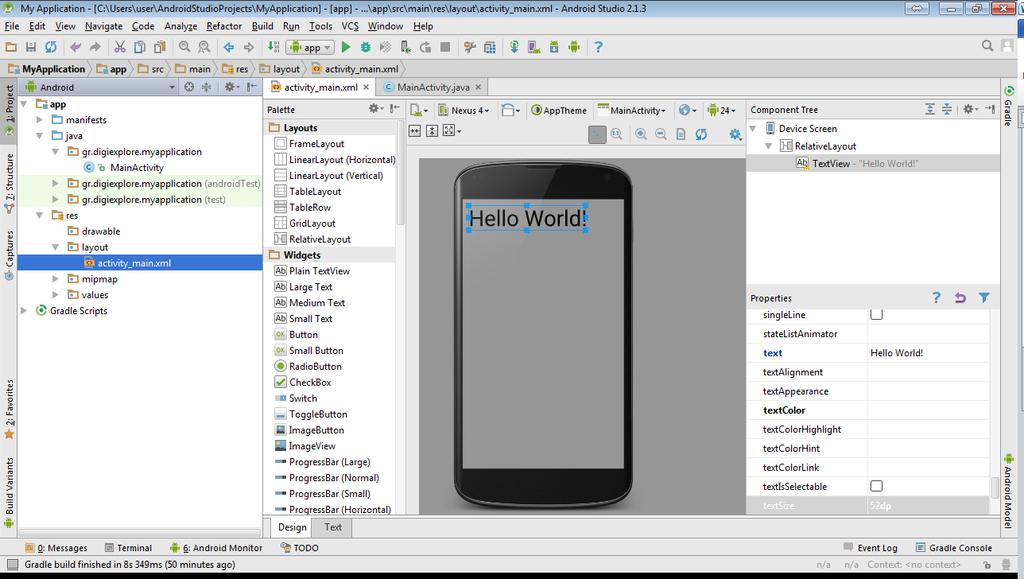This screenshot has width=1024, height=579.
Task: Open design preview settings gear
Action: coord(735,134)
